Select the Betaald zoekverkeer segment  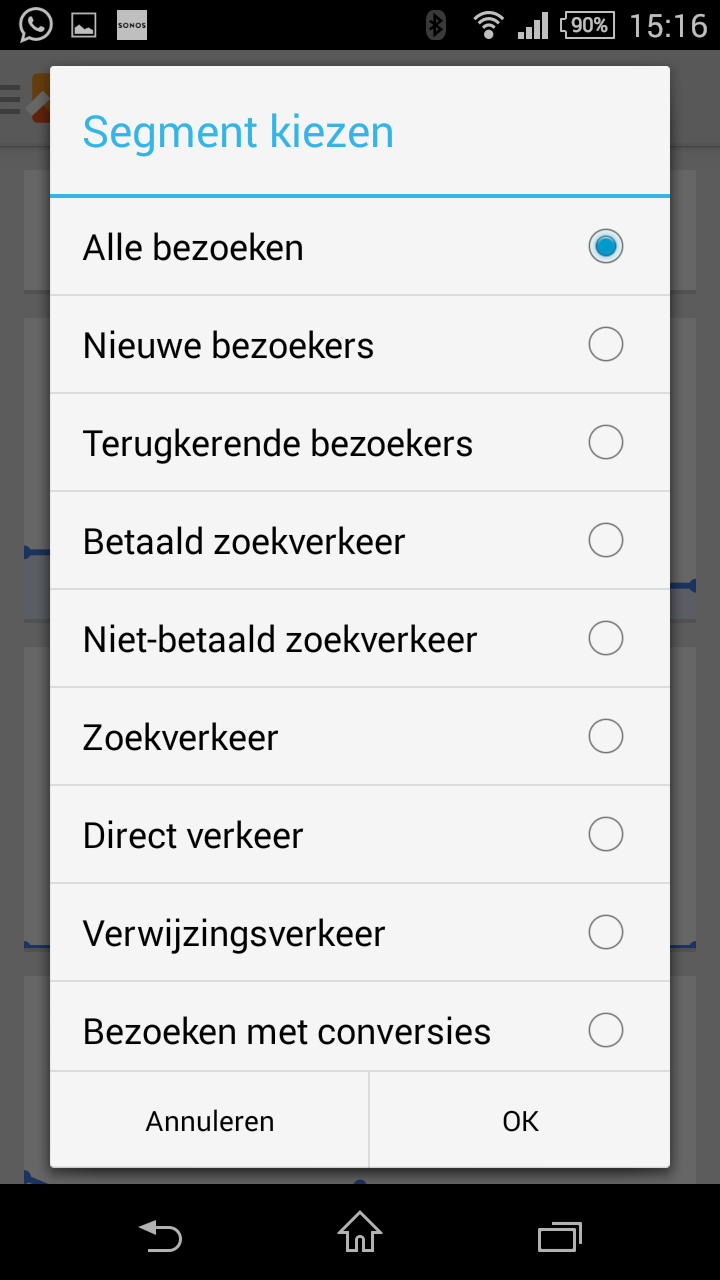[605, 540]
